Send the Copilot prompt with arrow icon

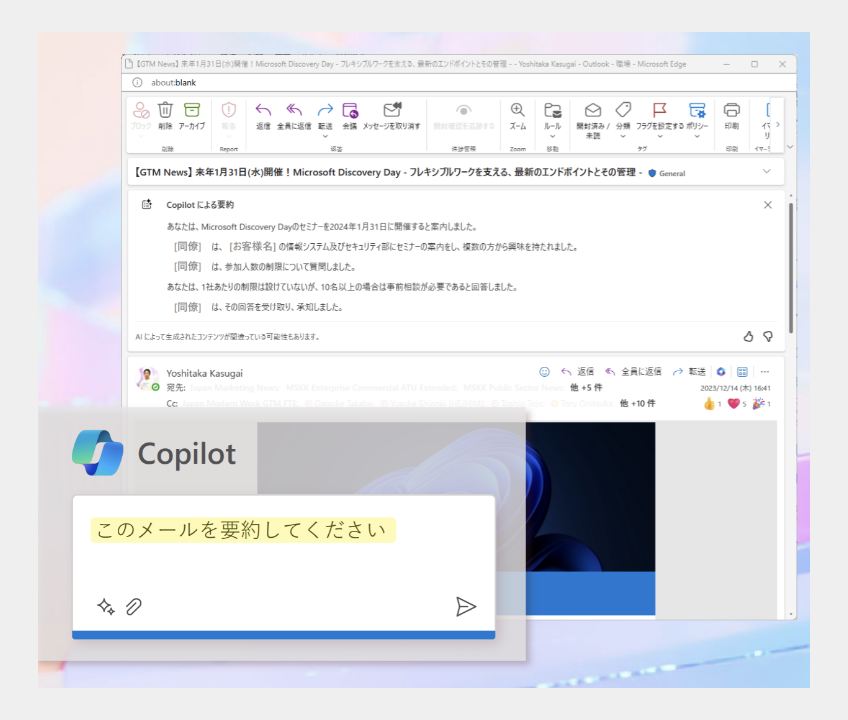[x=465, y=606]
